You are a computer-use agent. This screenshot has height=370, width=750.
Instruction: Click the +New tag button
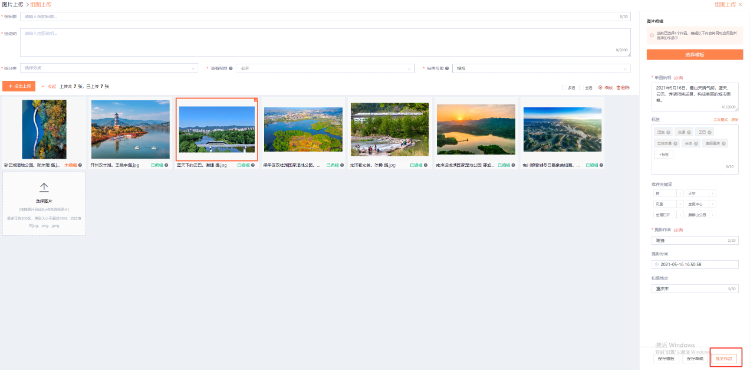click(663, 154)
